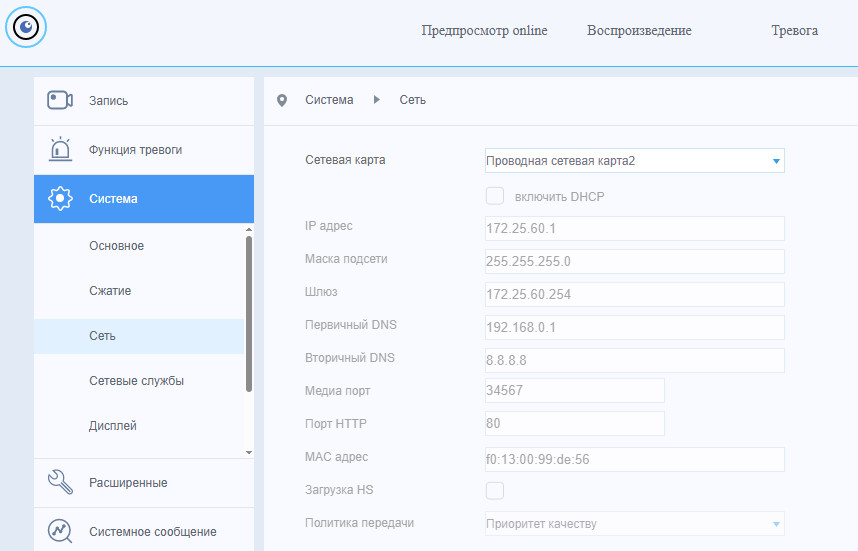Image resolution: width=858 pixels, height=551 pixels.
Task: Go to the Тревога section
Action: (x=794, y=31)
